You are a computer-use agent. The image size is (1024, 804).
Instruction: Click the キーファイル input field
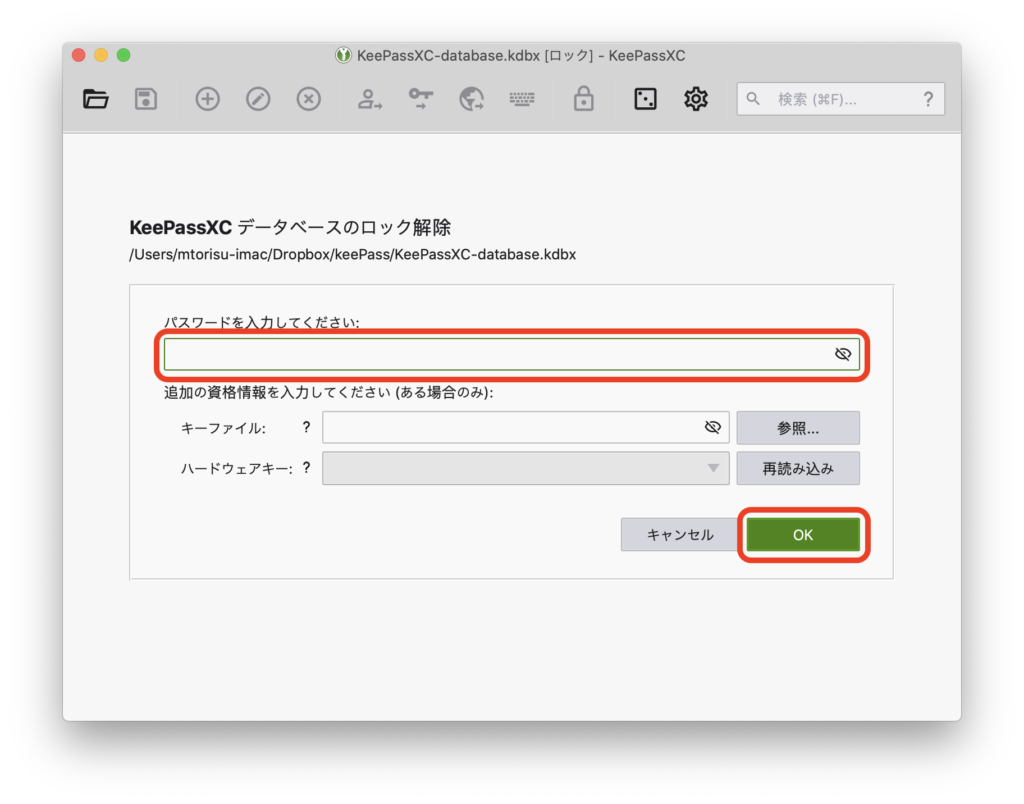[525, 427]
